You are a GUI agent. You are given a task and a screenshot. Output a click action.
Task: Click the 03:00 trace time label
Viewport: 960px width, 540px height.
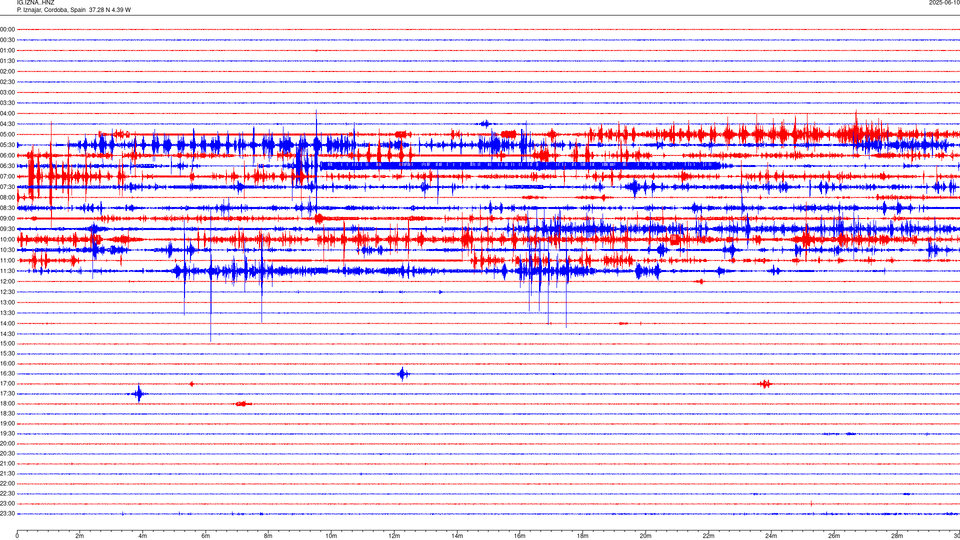pos(7,92)
